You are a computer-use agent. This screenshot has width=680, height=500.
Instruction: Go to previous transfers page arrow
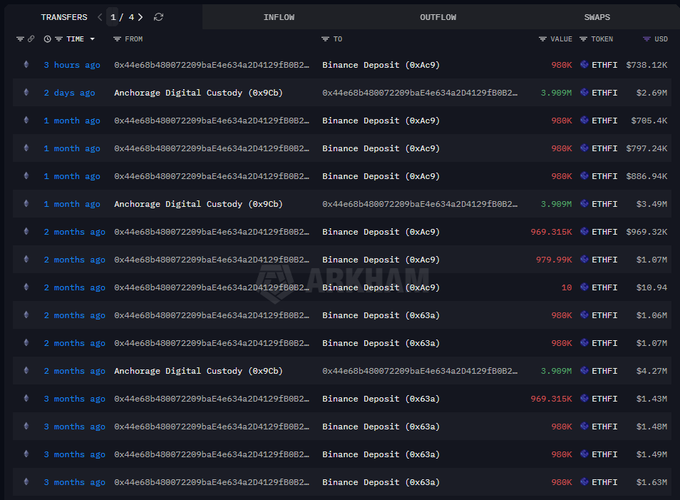pyautogui.click(x=100, y=17)
